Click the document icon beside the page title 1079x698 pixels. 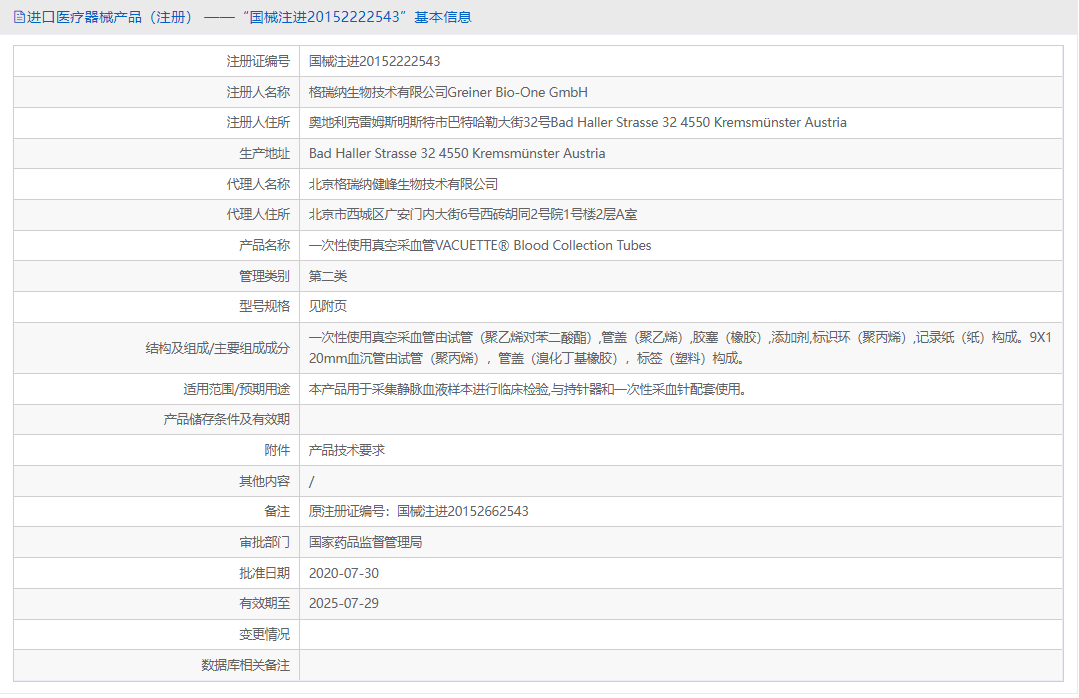(18, 17)
